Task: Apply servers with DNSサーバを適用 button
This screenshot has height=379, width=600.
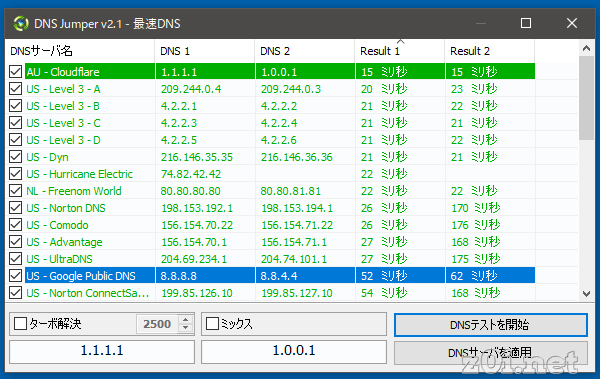Action: [491, 353]
